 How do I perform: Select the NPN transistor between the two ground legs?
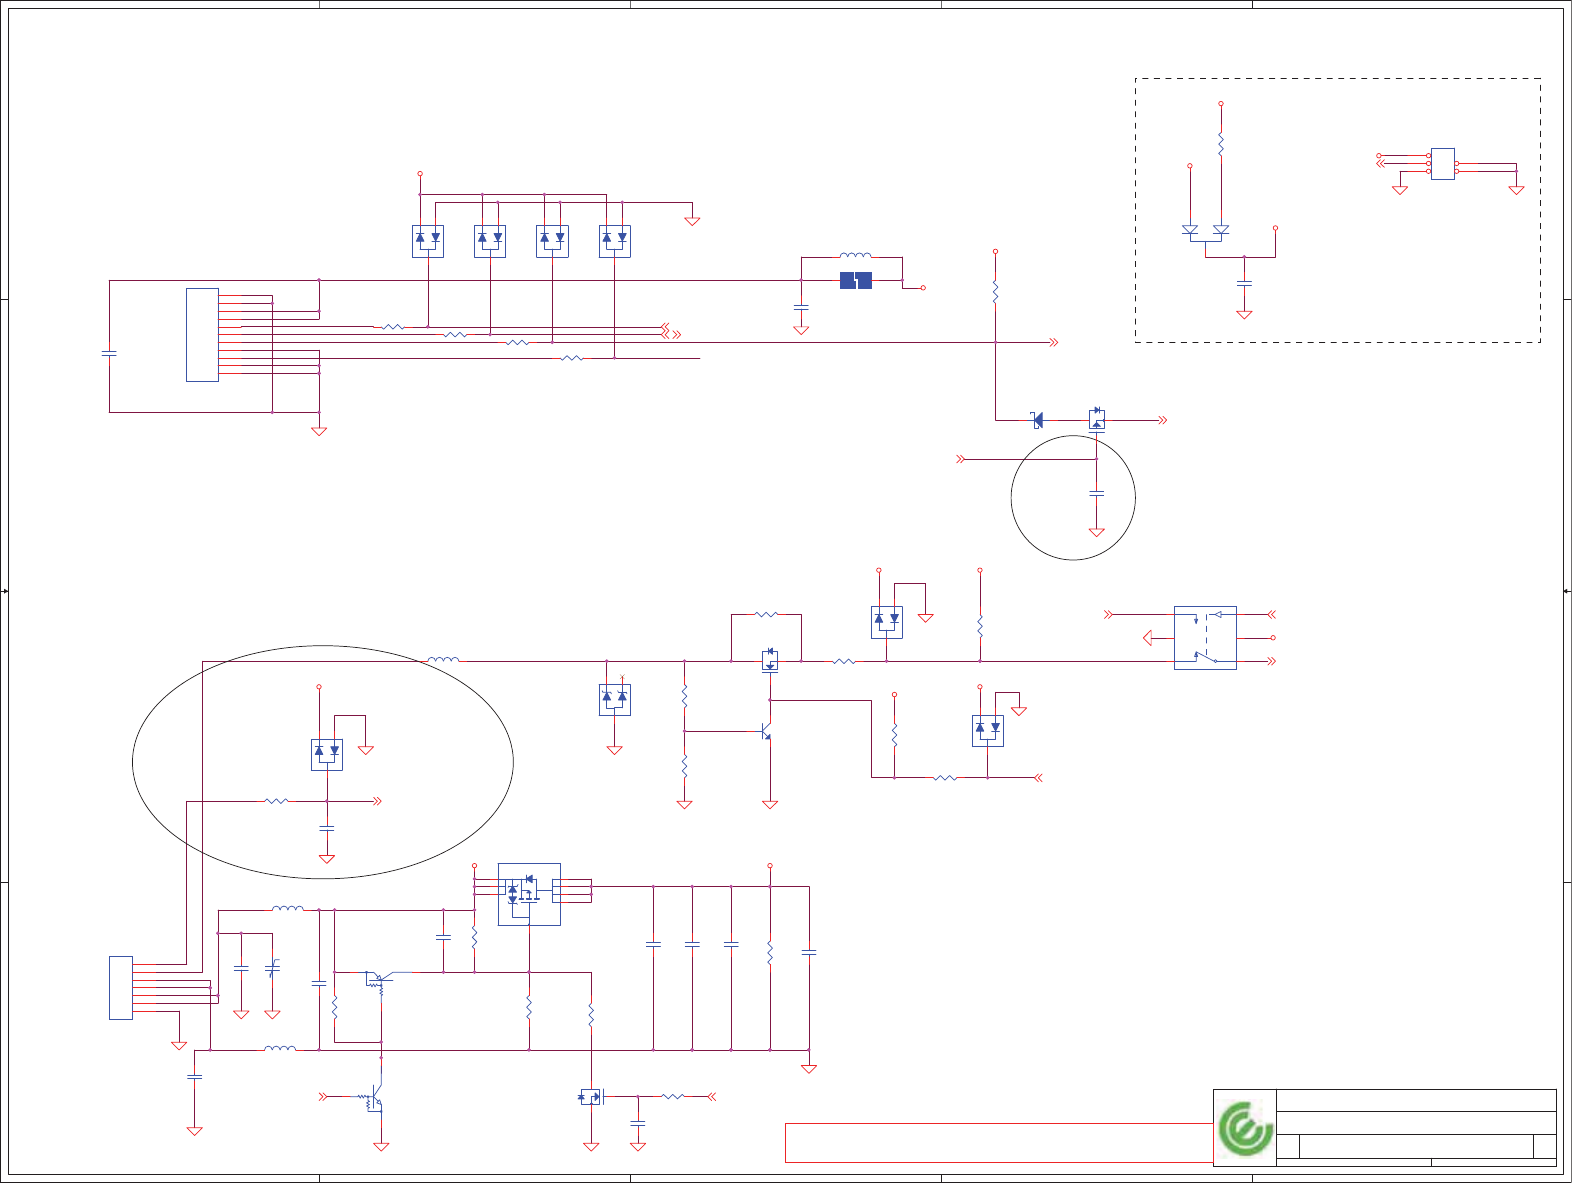[767, 732]
